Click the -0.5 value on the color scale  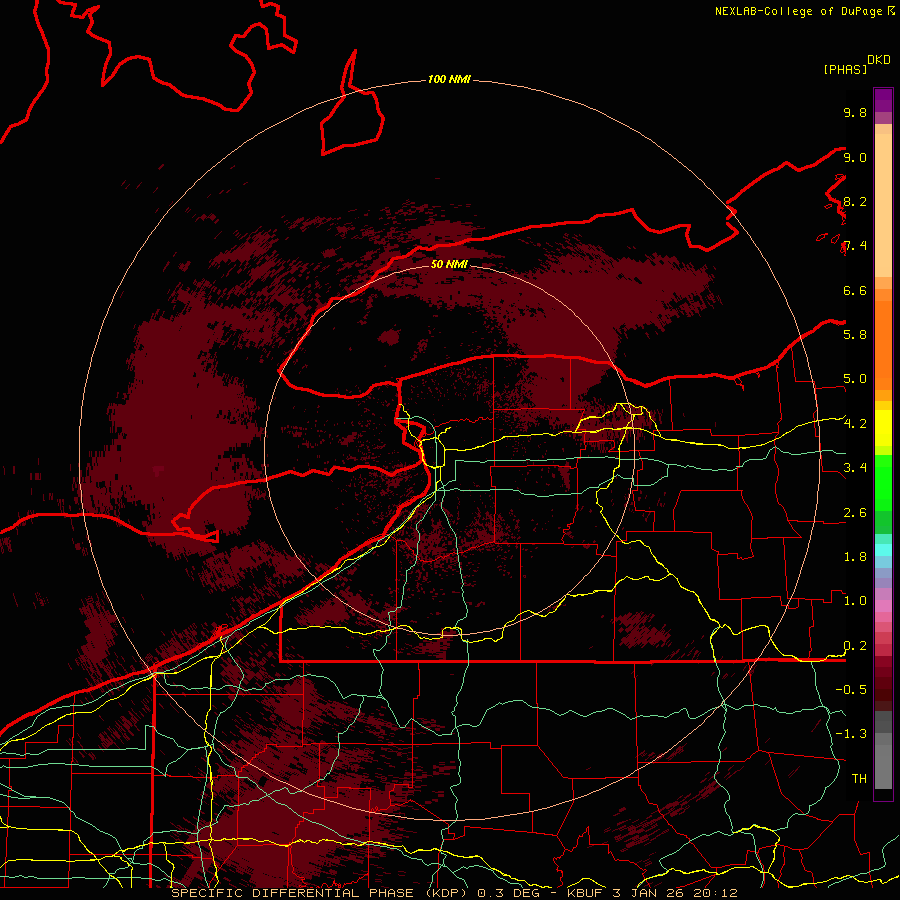(851, 690)
